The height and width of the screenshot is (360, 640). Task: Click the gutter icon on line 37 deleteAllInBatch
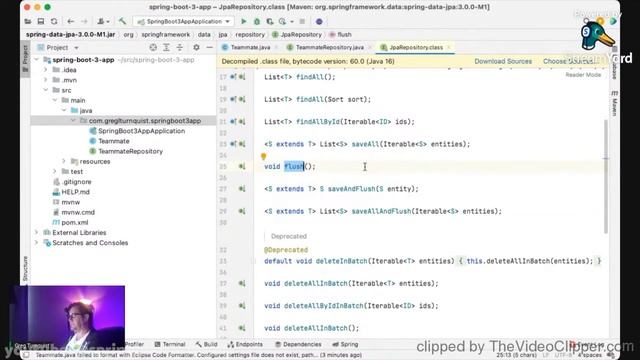242,283
